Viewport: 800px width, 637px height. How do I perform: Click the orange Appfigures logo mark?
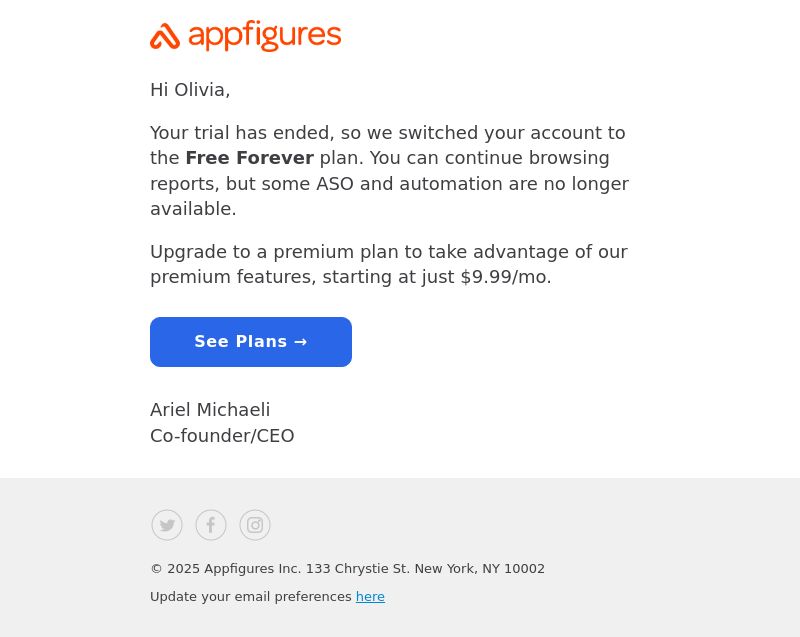165,37
